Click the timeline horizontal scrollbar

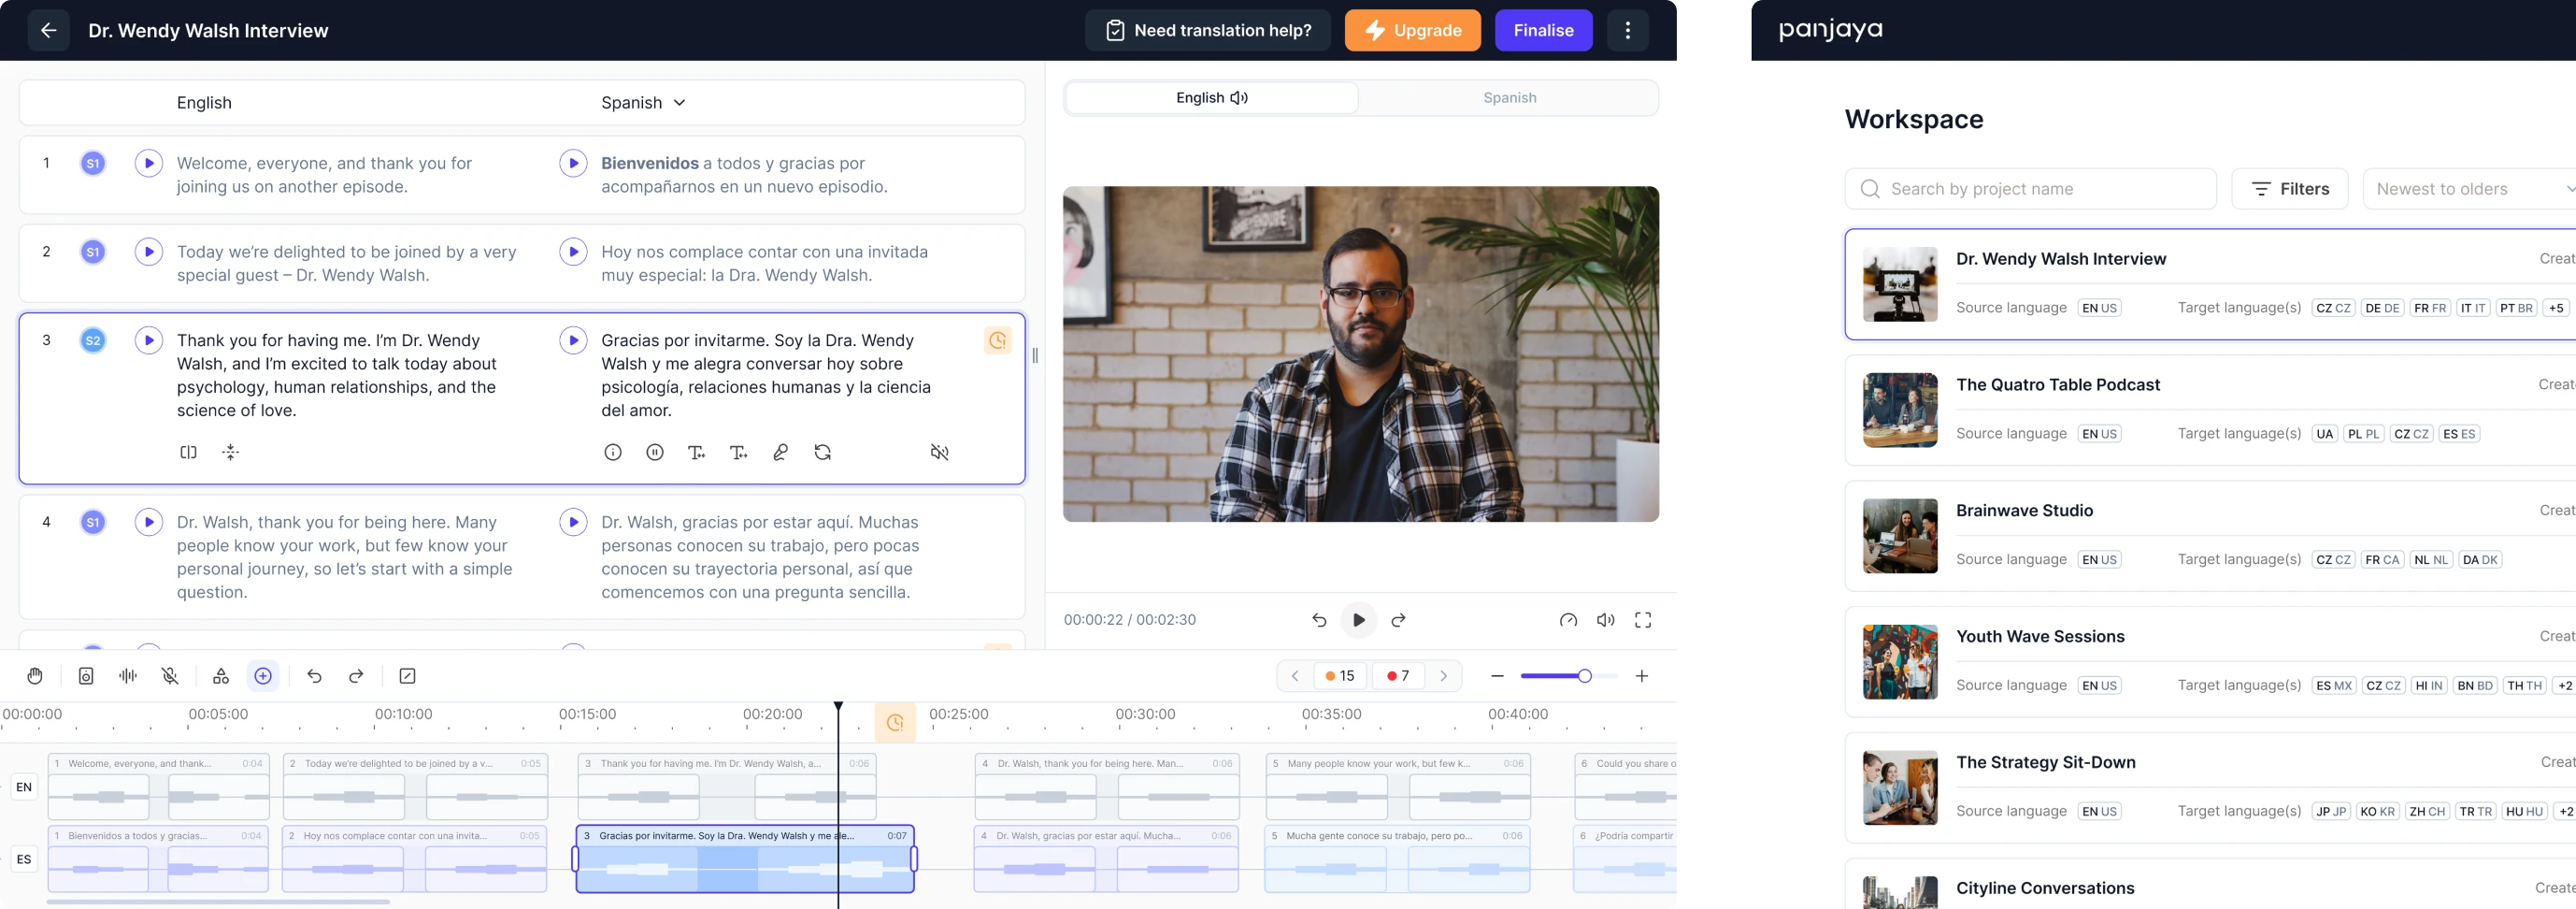218,902
